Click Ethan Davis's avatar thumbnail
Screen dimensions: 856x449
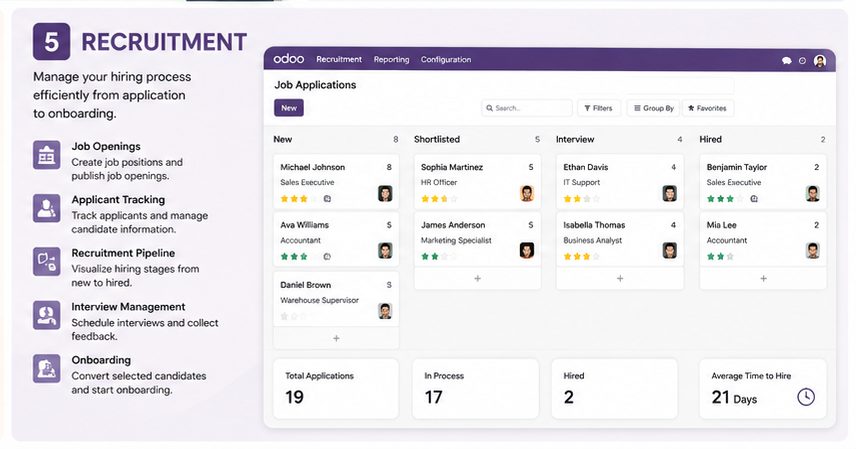pyautogui.click(x=670, y=193)
